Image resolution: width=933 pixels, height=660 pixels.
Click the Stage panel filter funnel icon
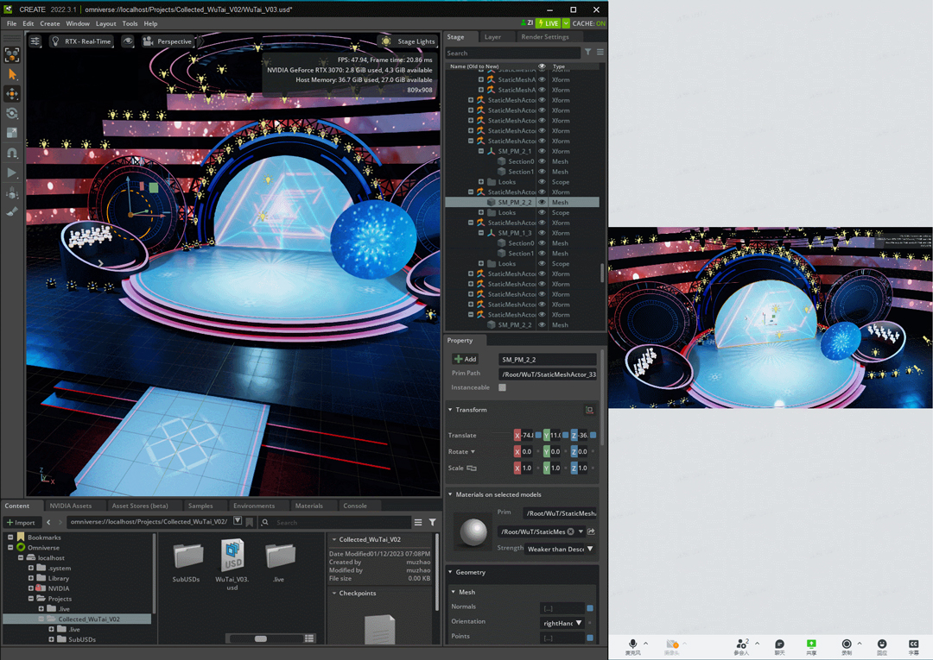click(588, 53)
